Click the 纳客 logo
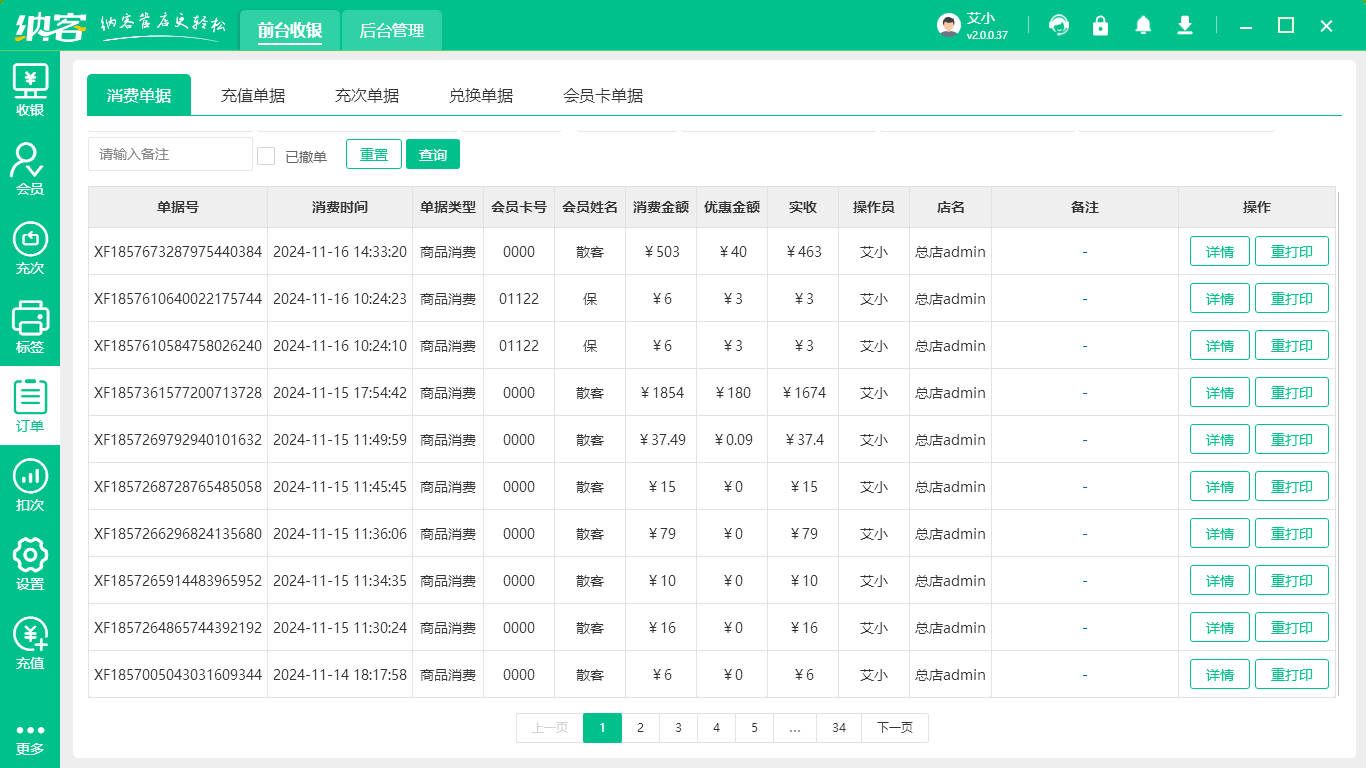This screenshot has width=1366, height=768. (51, 26)
